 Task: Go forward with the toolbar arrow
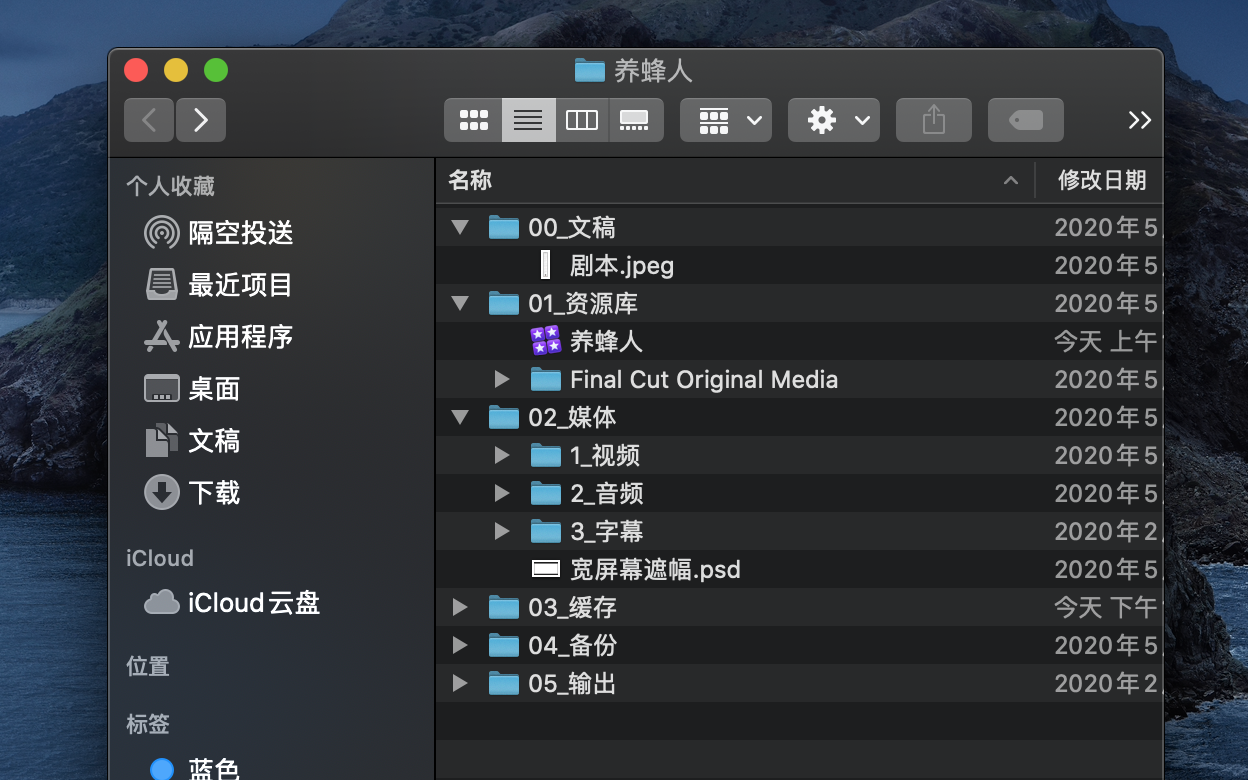pos(200,120)
